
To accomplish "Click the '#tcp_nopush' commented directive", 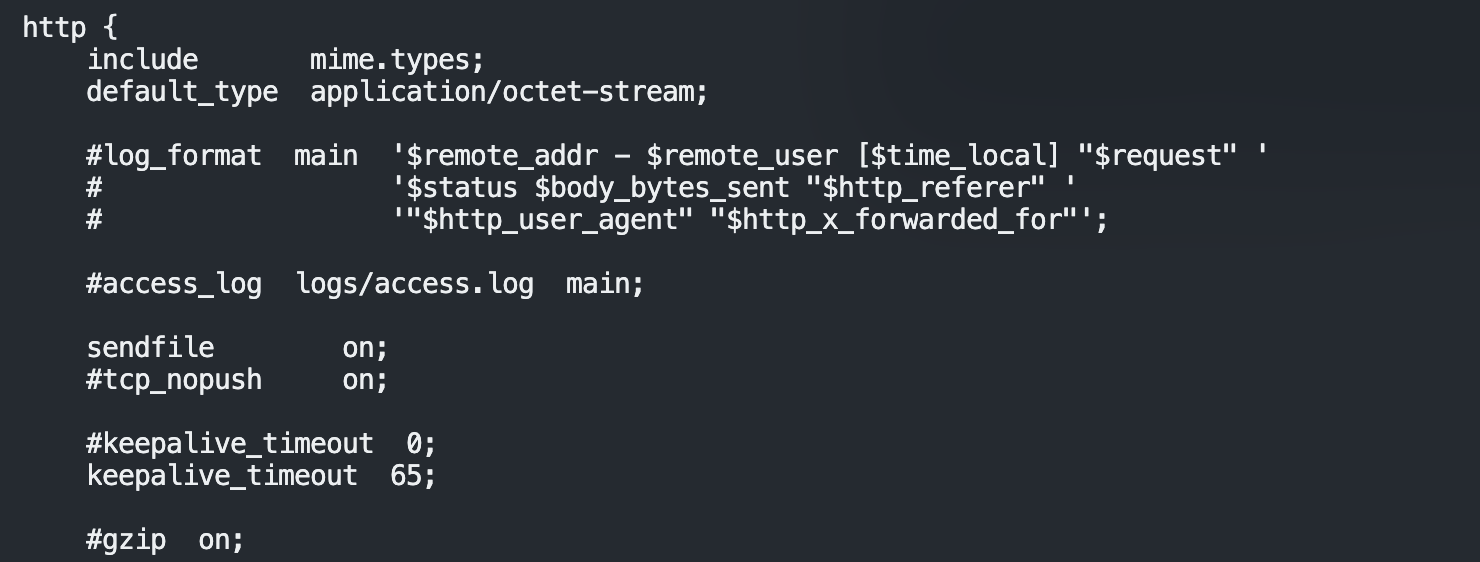I will (174, 380).
